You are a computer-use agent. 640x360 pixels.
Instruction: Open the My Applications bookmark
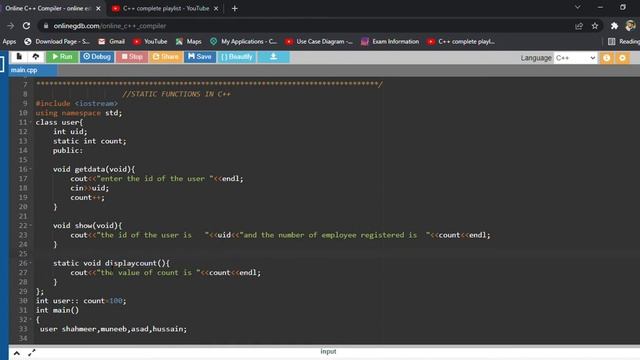point(243,42)
